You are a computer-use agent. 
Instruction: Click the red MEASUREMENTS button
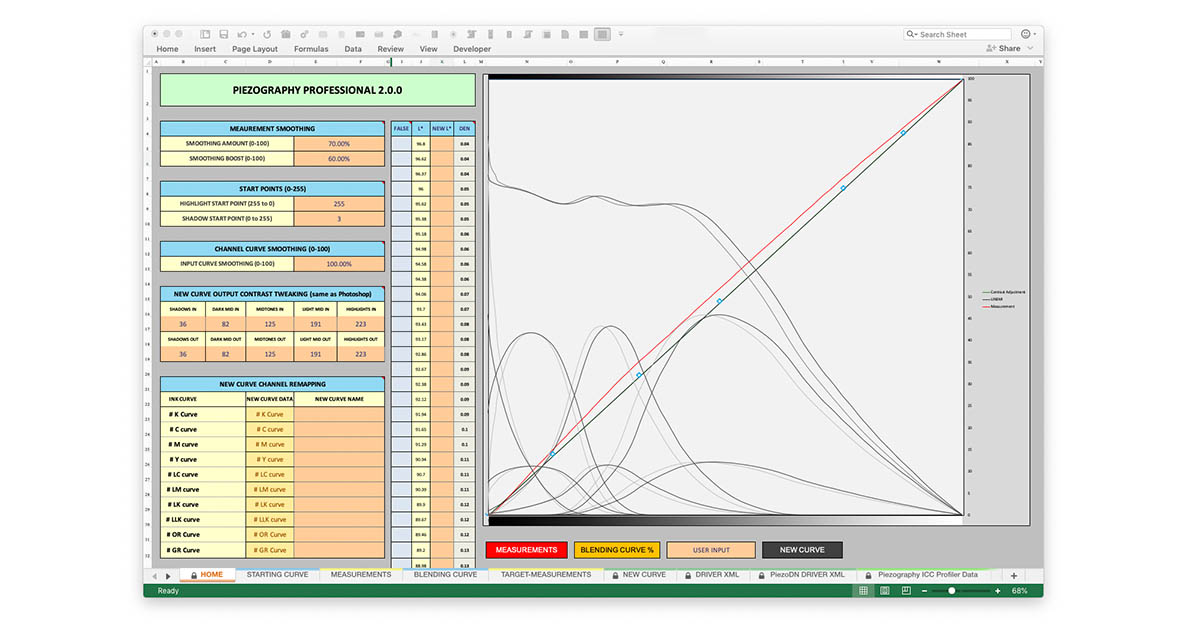click(526, 550)
